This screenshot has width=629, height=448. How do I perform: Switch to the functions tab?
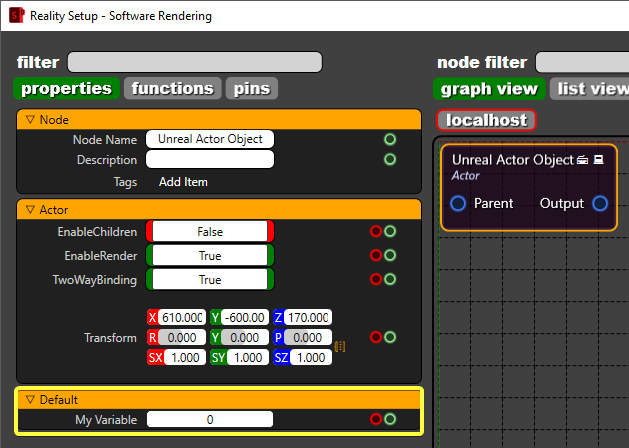click(173, 88)
